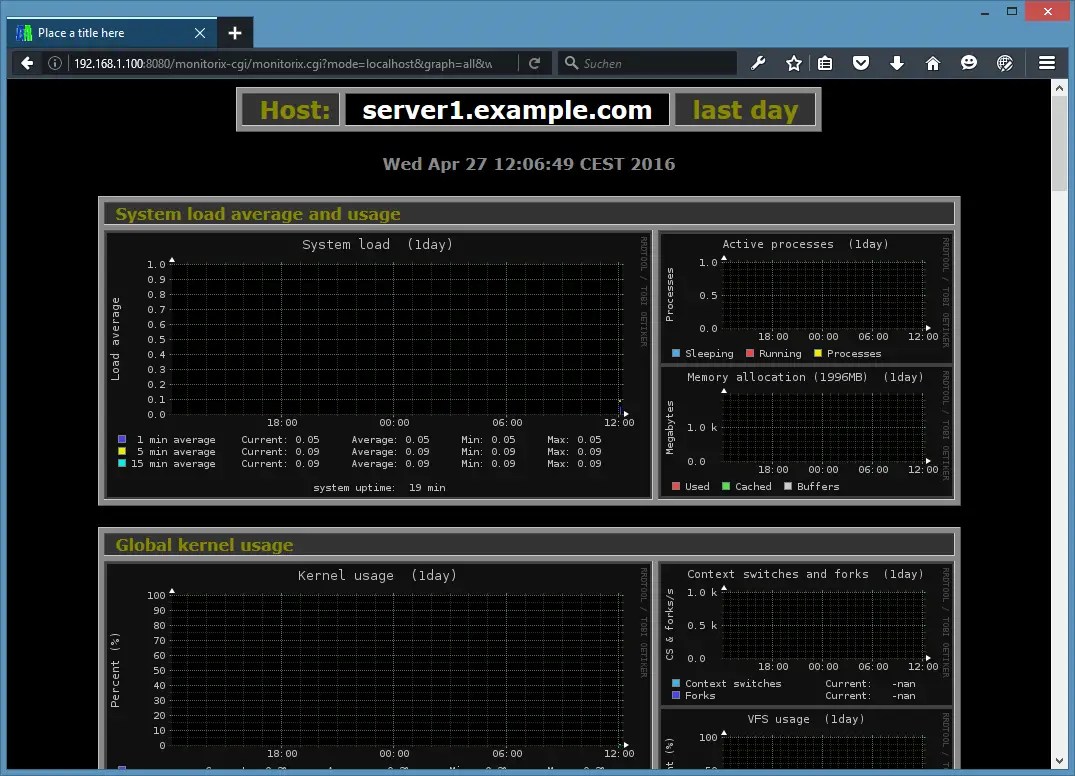Save the page to Pocket
The width and height of the screenshot is (1075, 776).
click(x=861, y=62)
